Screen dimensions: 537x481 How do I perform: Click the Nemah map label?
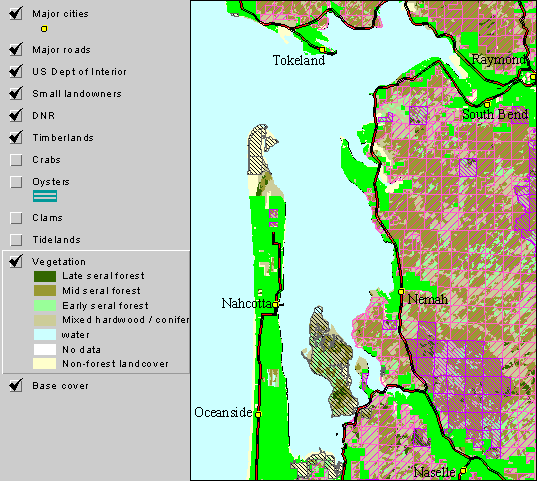(x=428, y=299)
